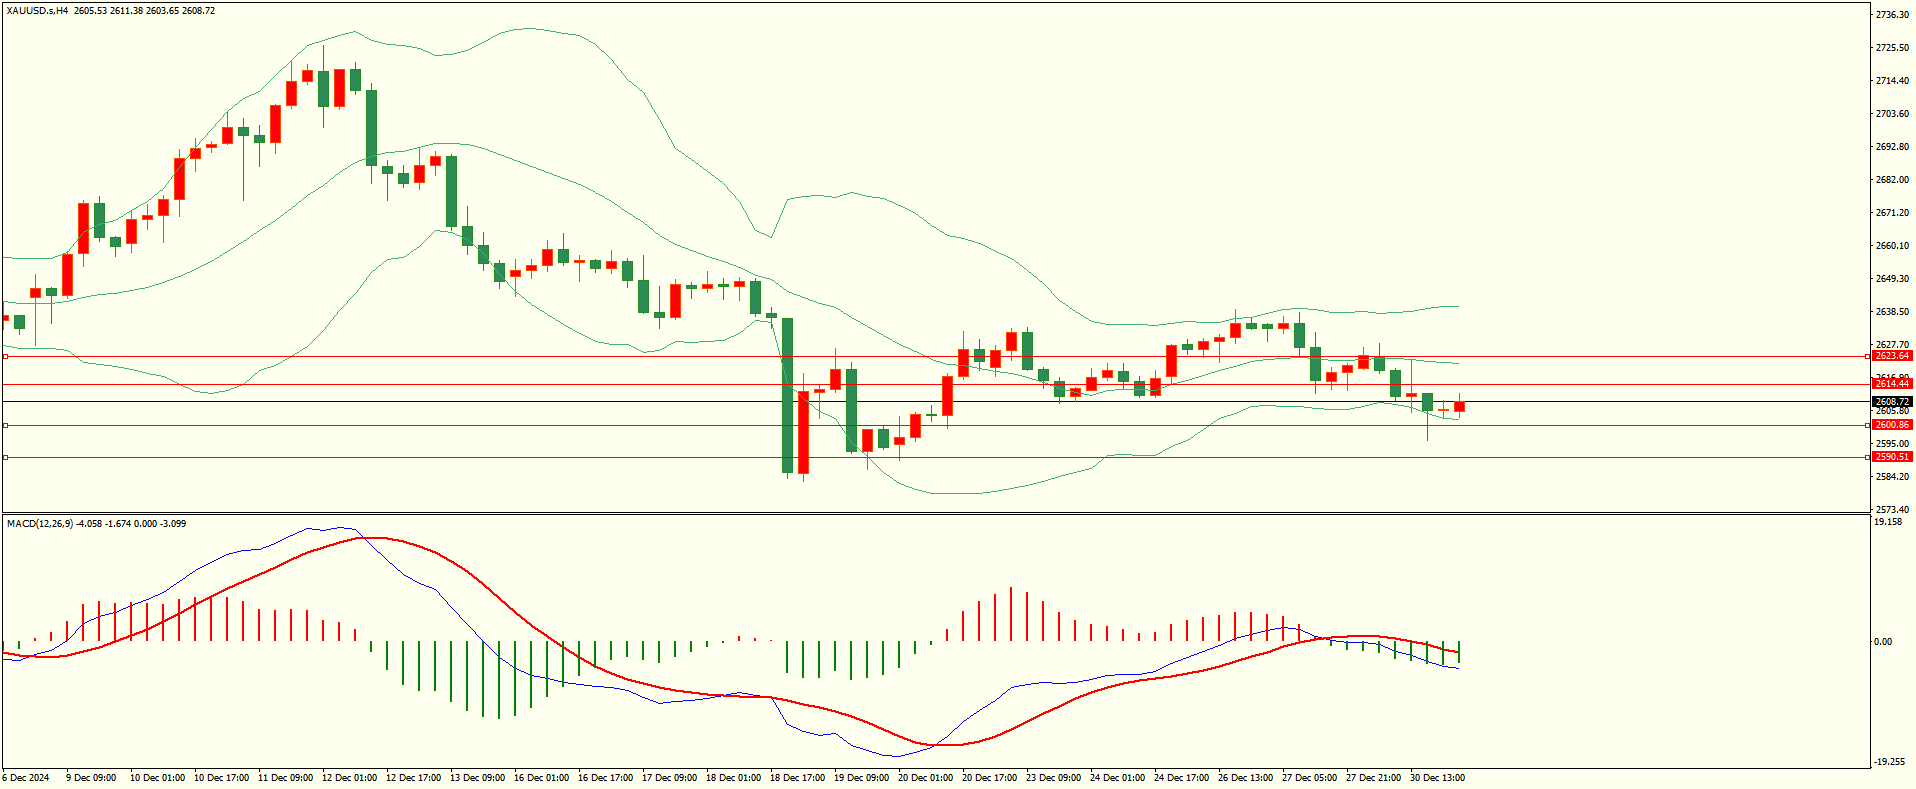Viewport: 1916px width, 789px height.
Task: Select the 2600.86 price level tag
Action: click(x=1891, y=425)
